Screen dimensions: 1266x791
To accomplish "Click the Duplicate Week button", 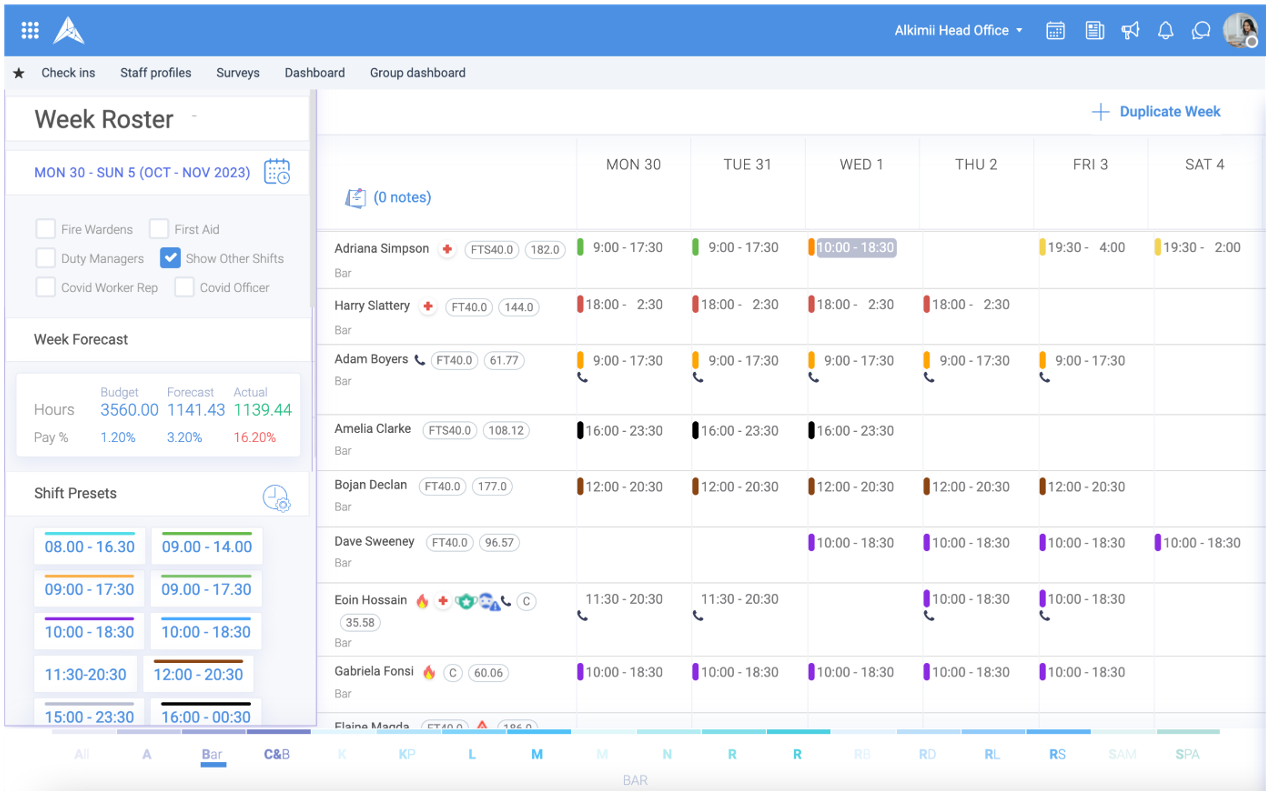I will click(x=1156, y=112).
